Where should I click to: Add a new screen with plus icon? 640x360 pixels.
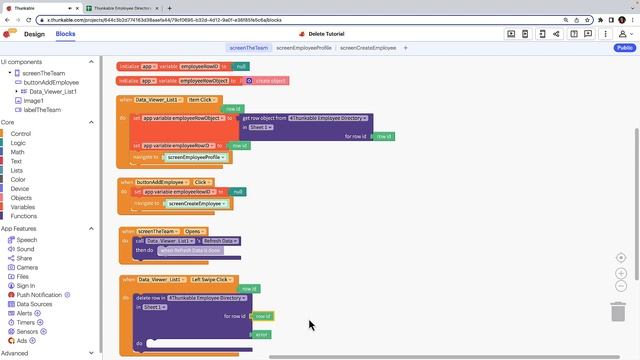pos(405,48)
